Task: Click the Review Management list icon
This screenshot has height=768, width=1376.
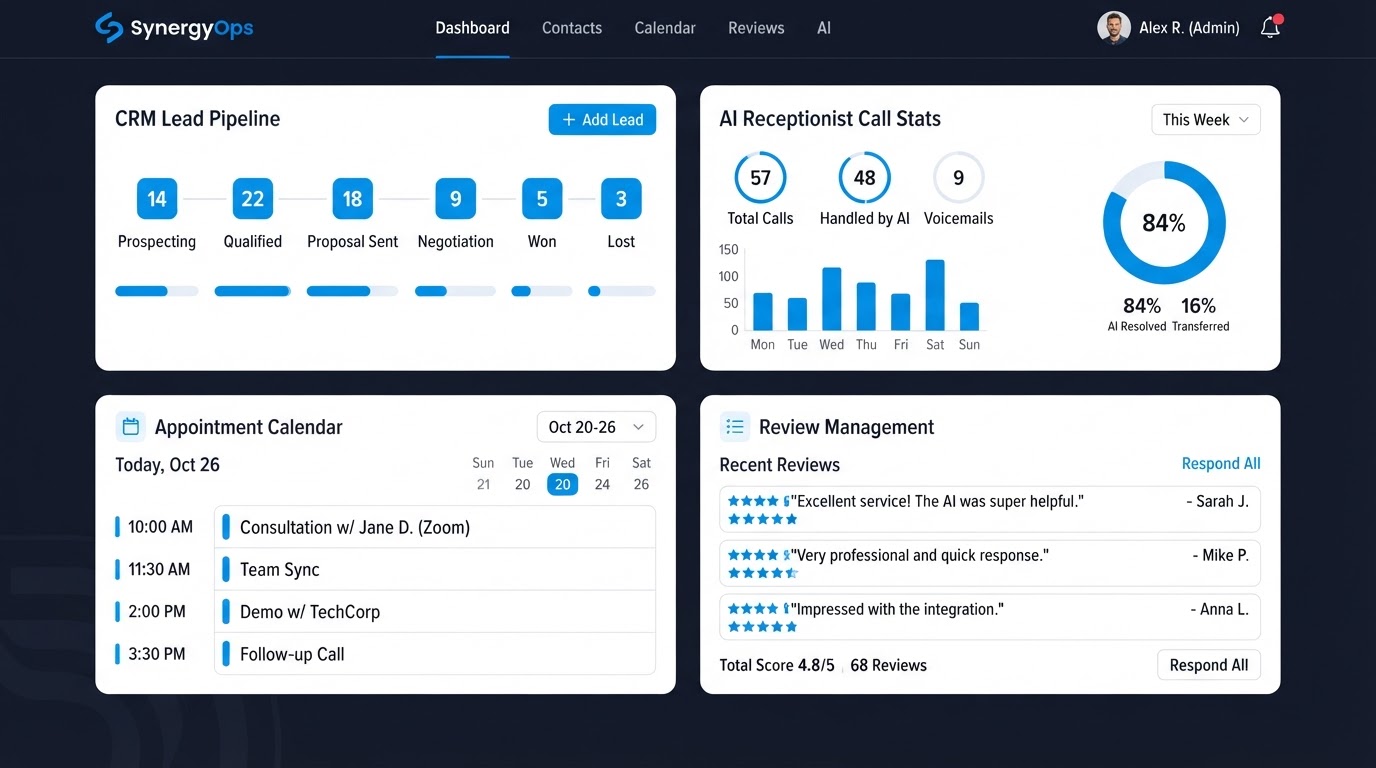Action: 735,427
